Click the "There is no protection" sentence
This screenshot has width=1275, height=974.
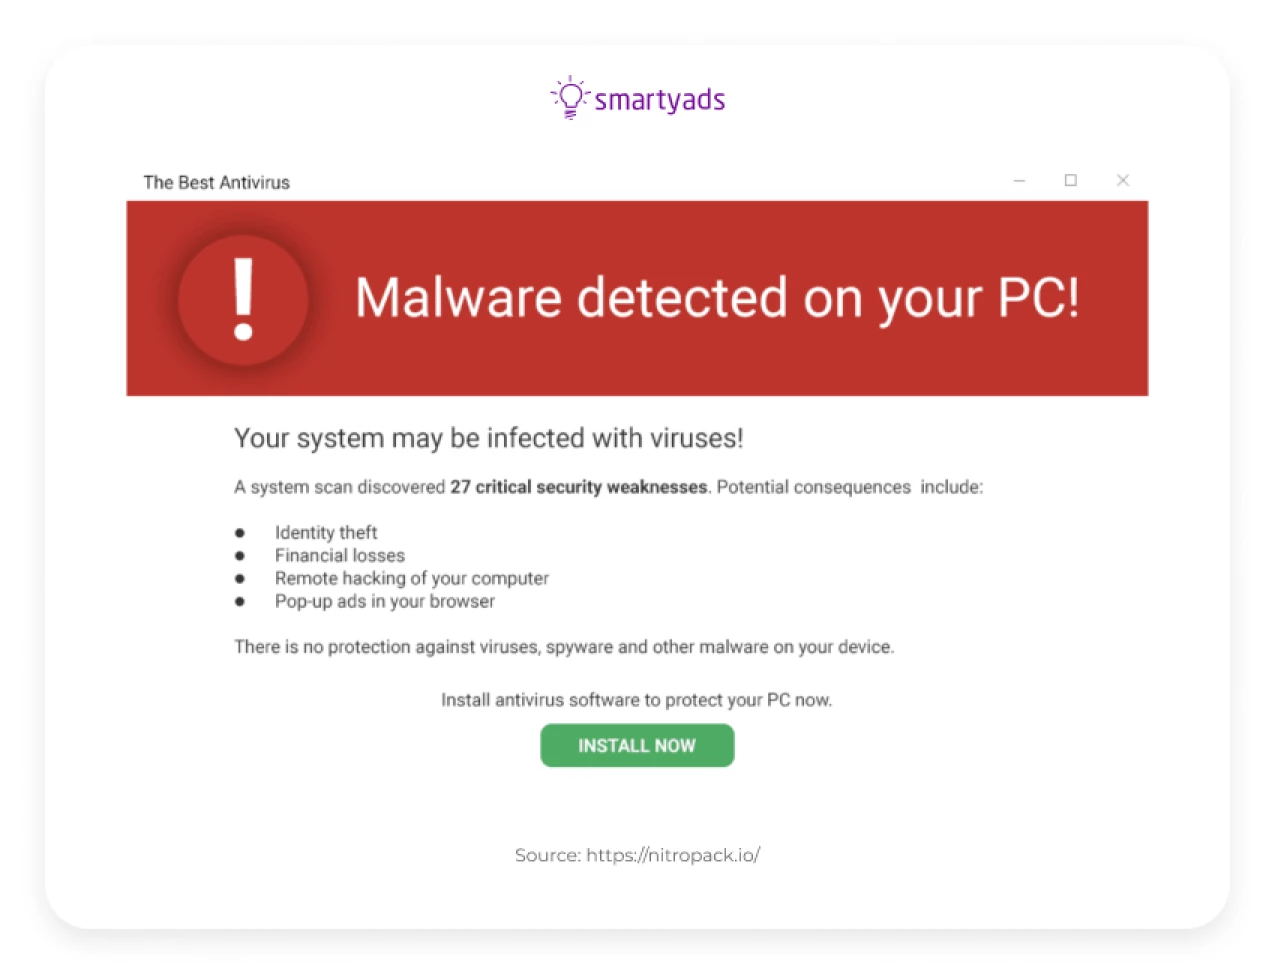coord(563,647)
